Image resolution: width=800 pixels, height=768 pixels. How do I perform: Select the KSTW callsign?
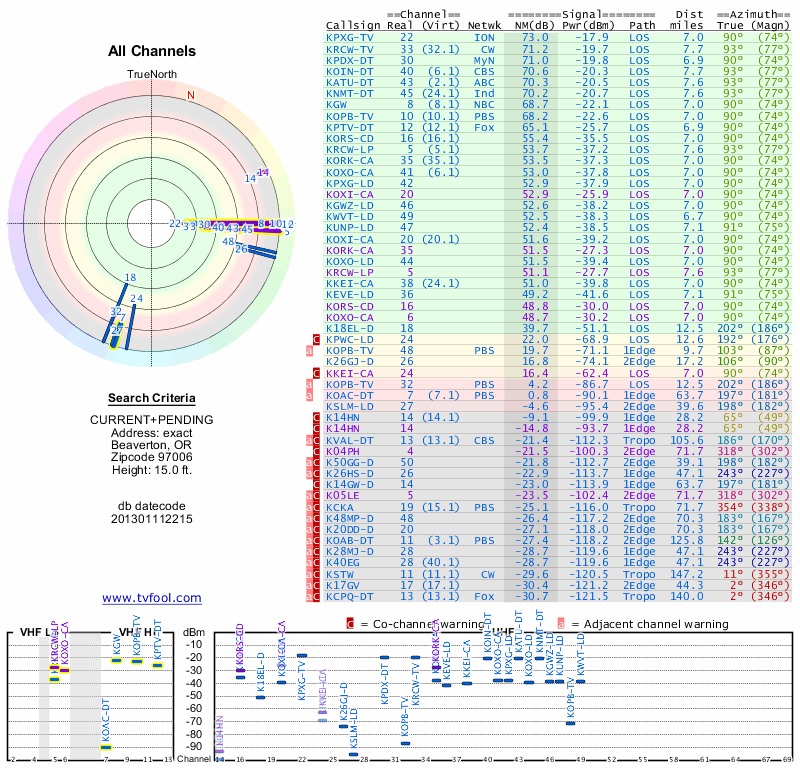click(x=340, y=574)
